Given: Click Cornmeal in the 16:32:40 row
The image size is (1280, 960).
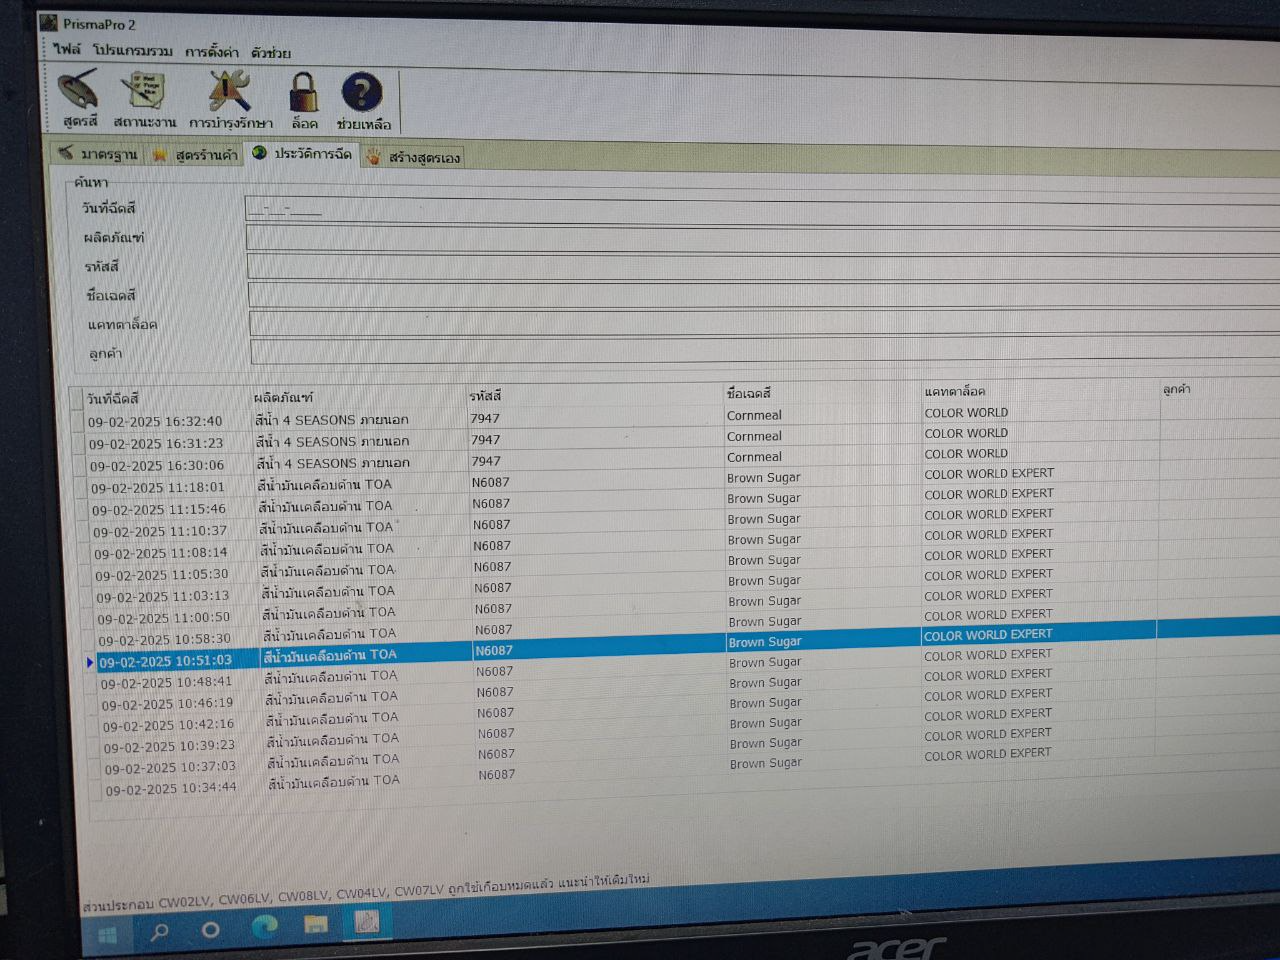Looking at the screenshot, I should (754, 416).
